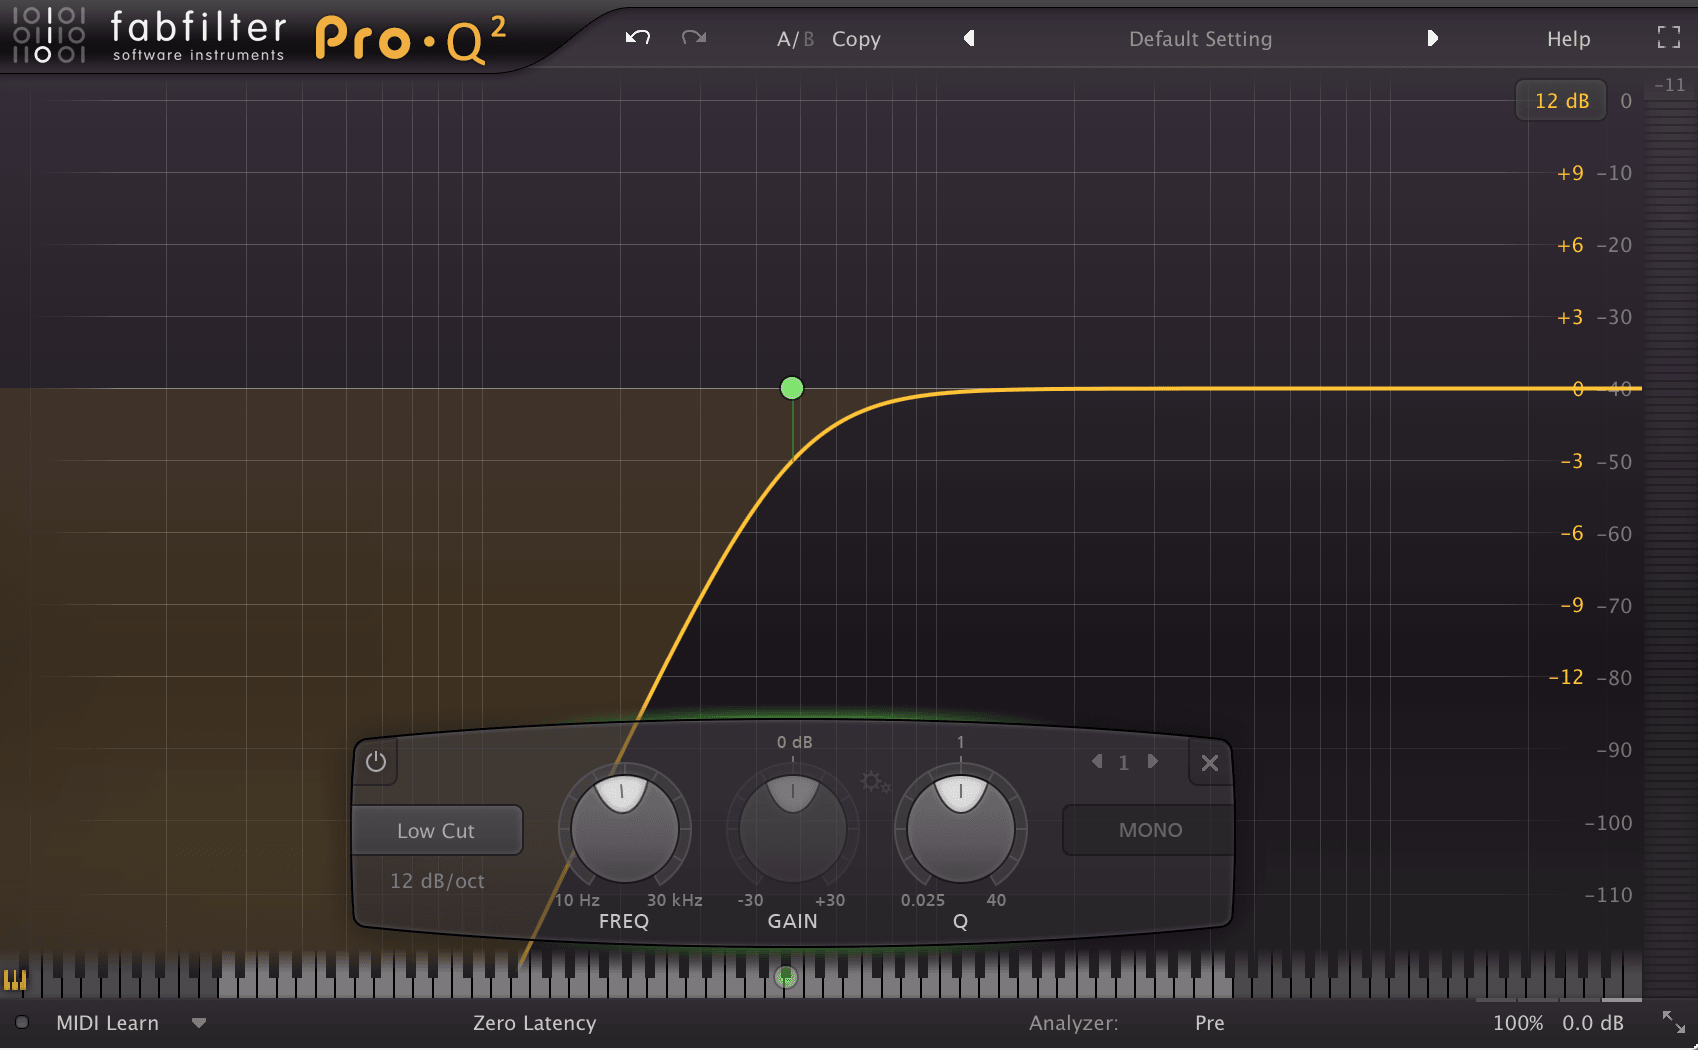
Task: Click the FREQ knob
Action: tap(624, 828)
